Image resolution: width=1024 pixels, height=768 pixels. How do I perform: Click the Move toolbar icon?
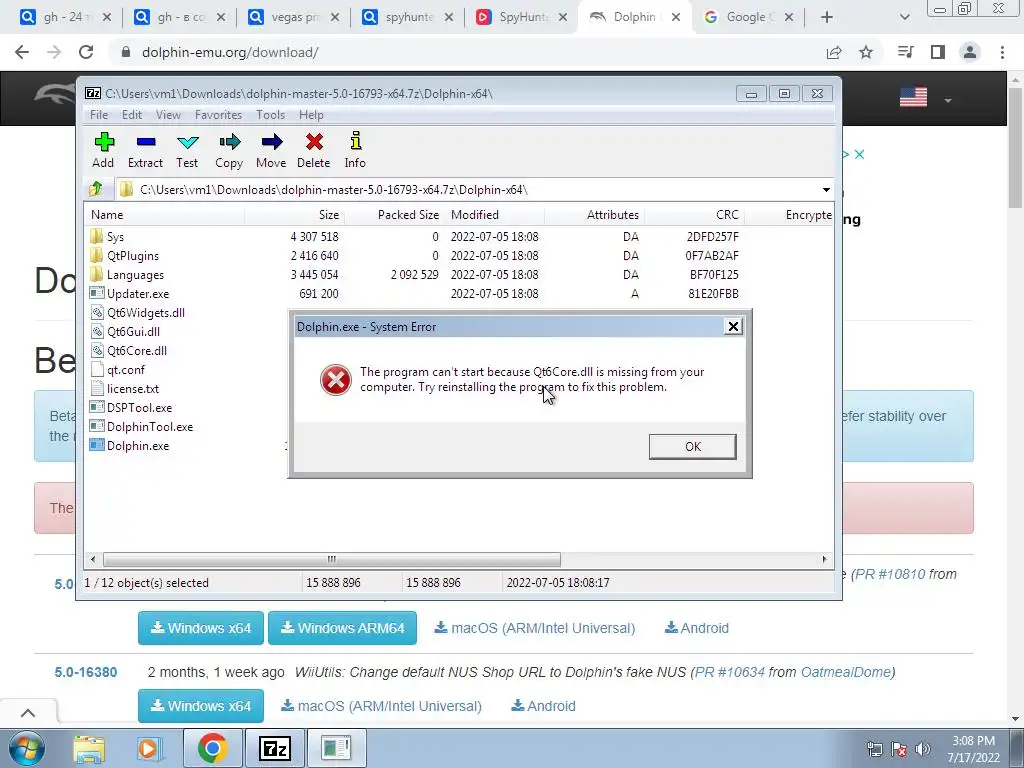pos(271,150)
